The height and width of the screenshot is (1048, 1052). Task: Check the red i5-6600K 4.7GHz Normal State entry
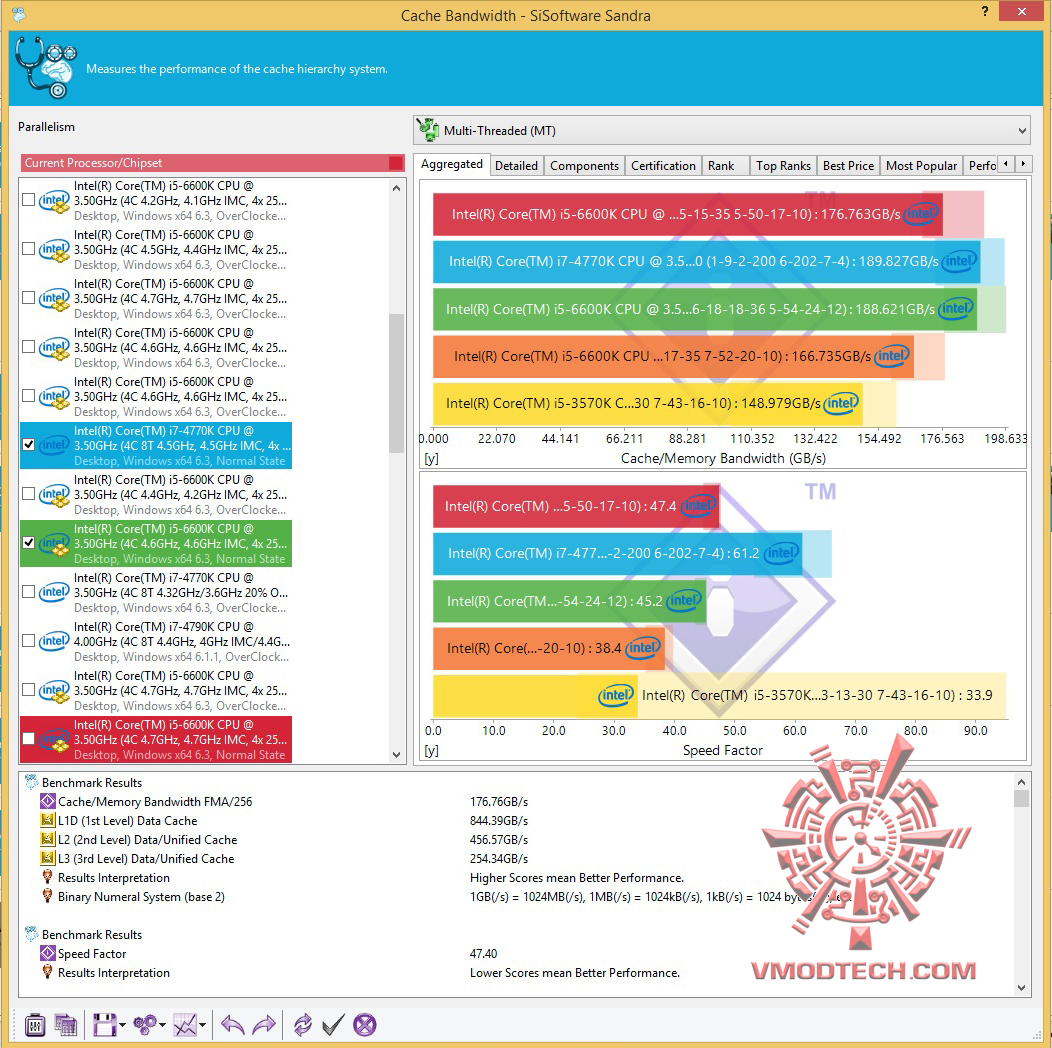click(28, 739)
